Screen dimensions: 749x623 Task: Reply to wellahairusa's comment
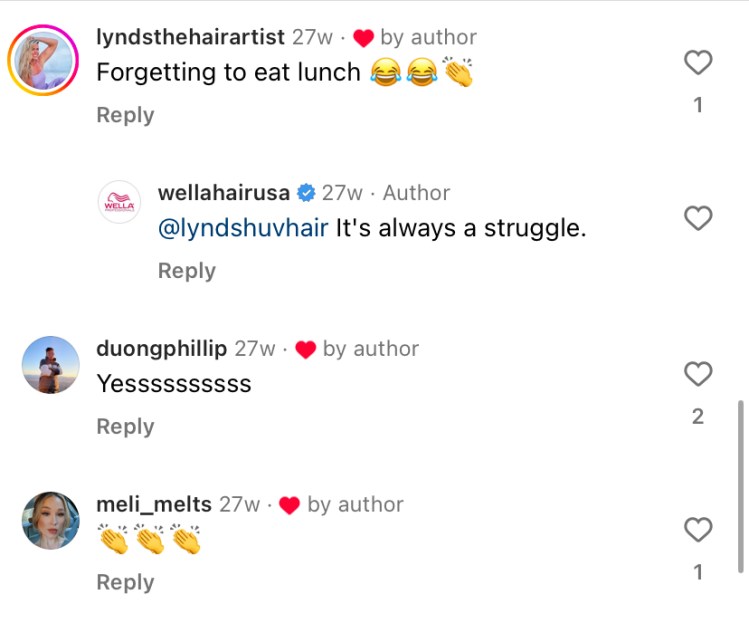coord(187,271)
